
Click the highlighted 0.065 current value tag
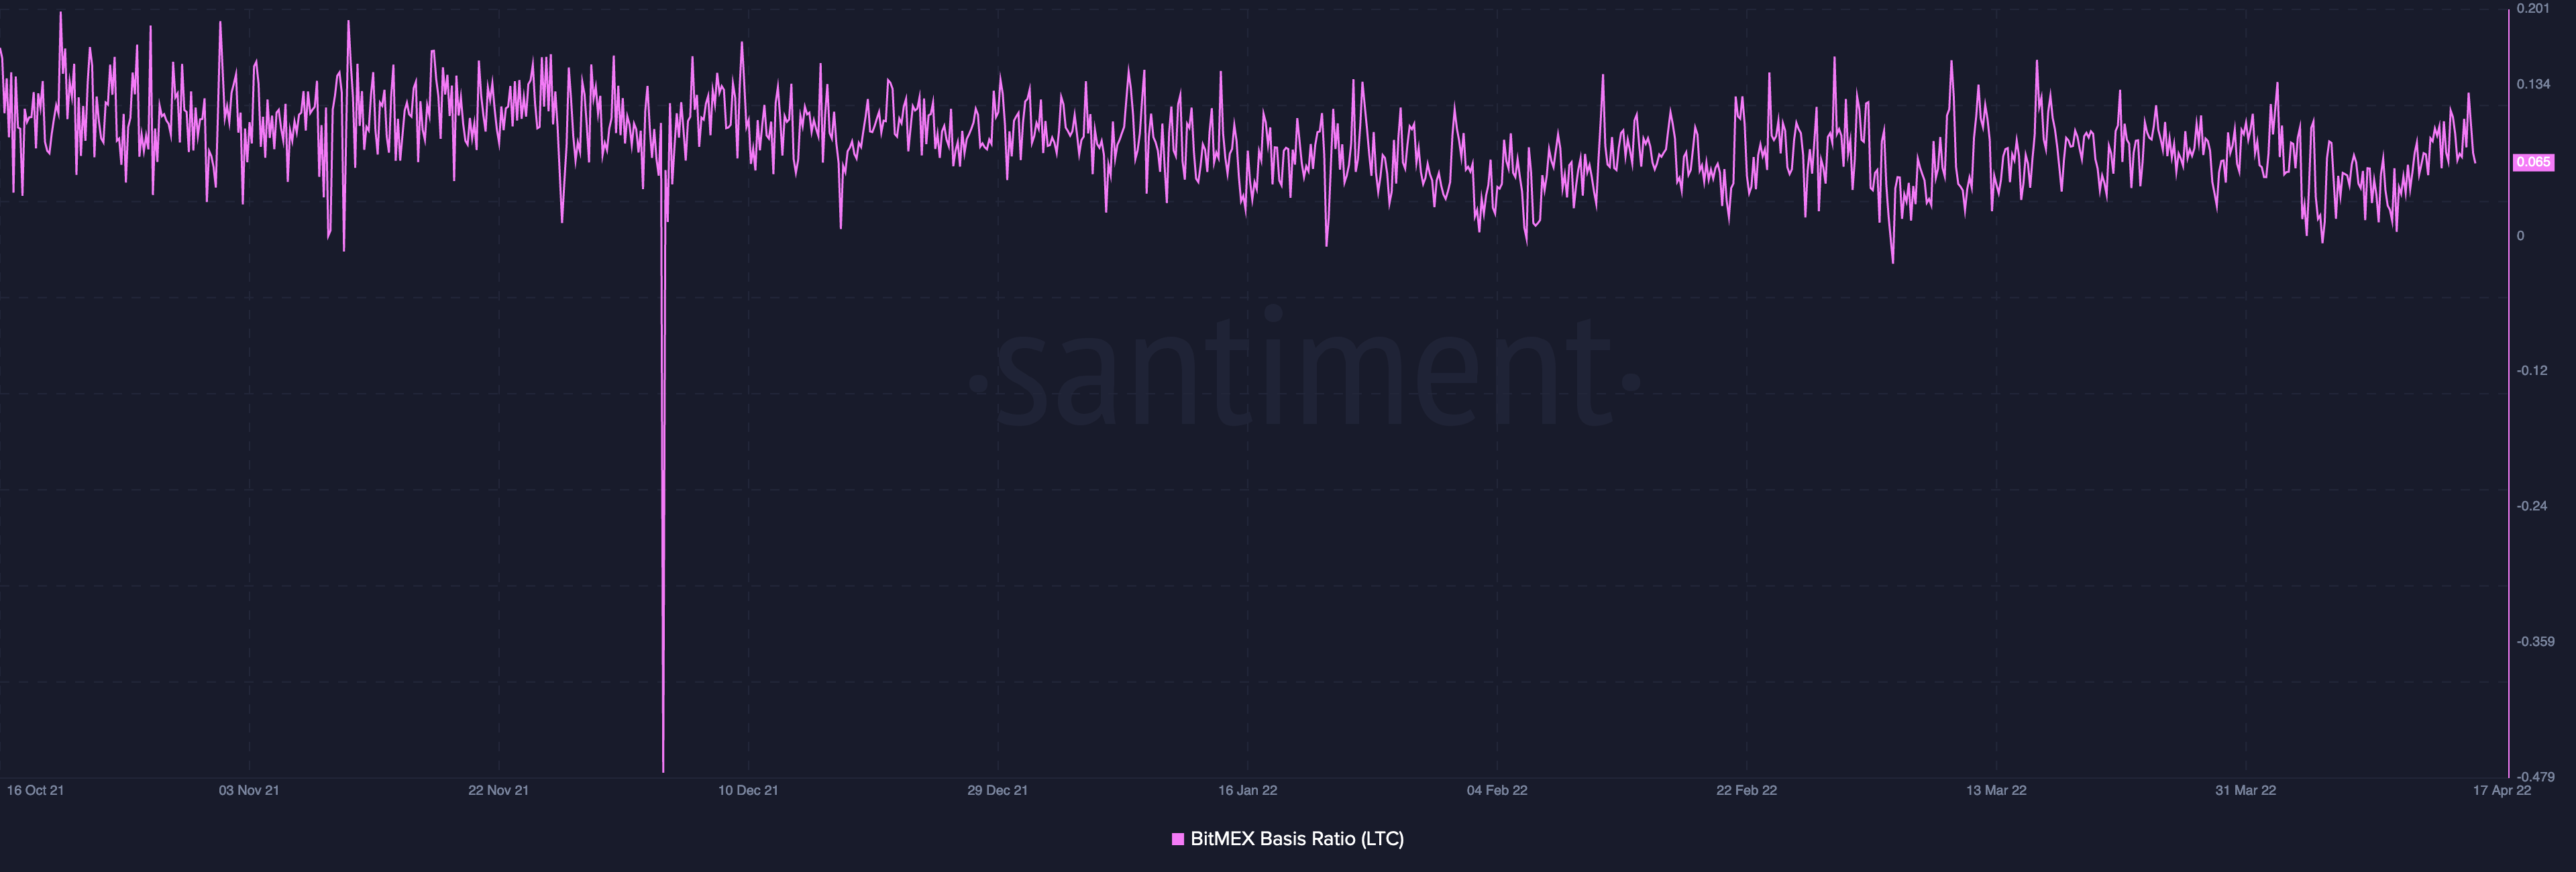(x=2533, y=162)
